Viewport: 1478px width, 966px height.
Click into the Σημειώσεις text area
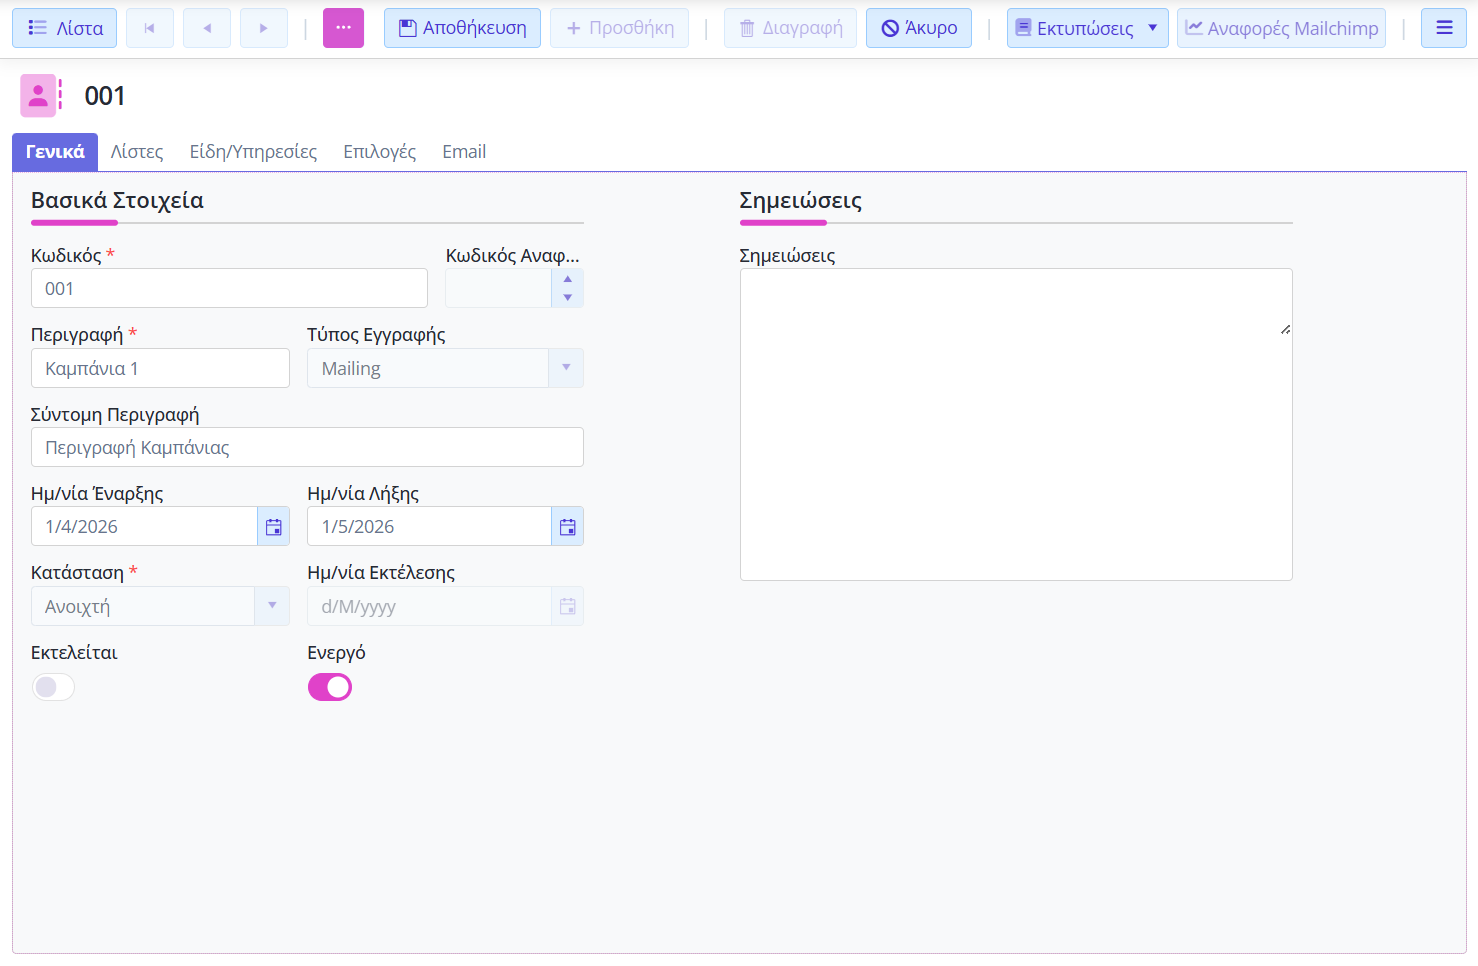(x=1015, y=424)
